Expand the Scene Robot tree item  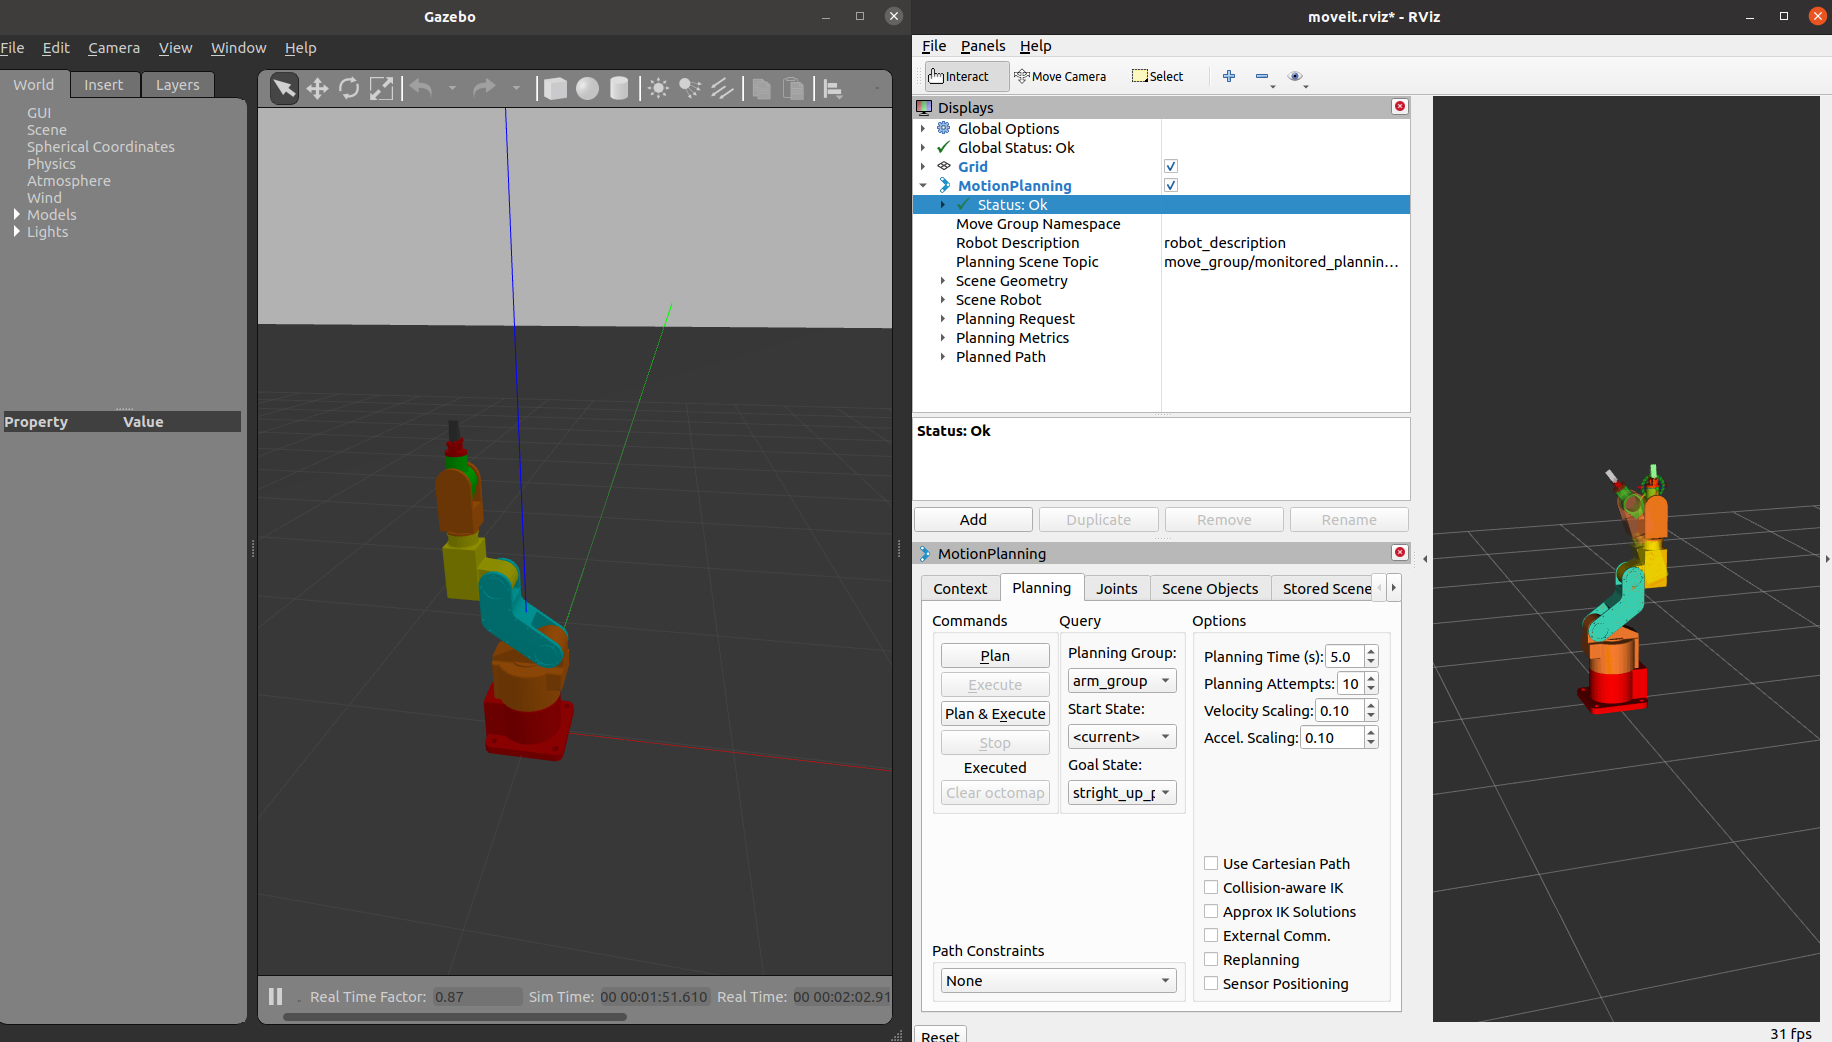pyautogui.click(x=942, y=300)
